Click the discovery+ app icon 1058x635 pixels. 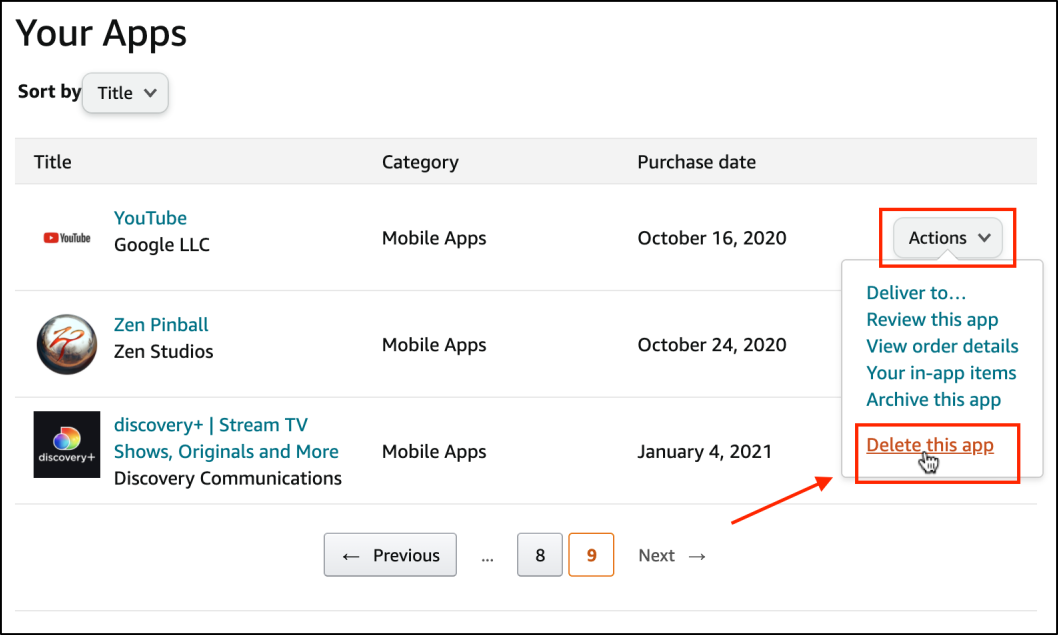(67, 444)
